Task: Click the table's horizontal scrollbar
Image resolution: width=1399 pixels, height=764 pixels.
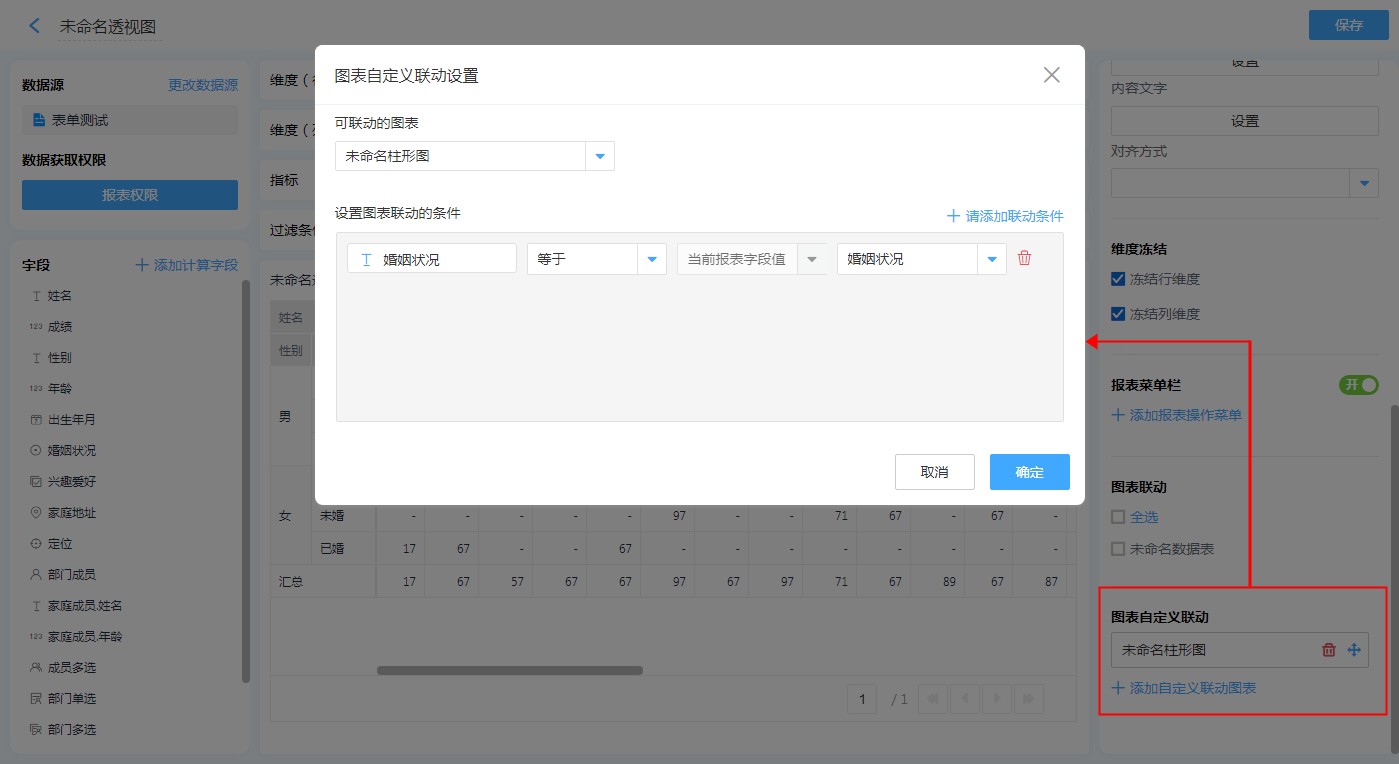Action: pyautogui.click(x=510, y=670)
